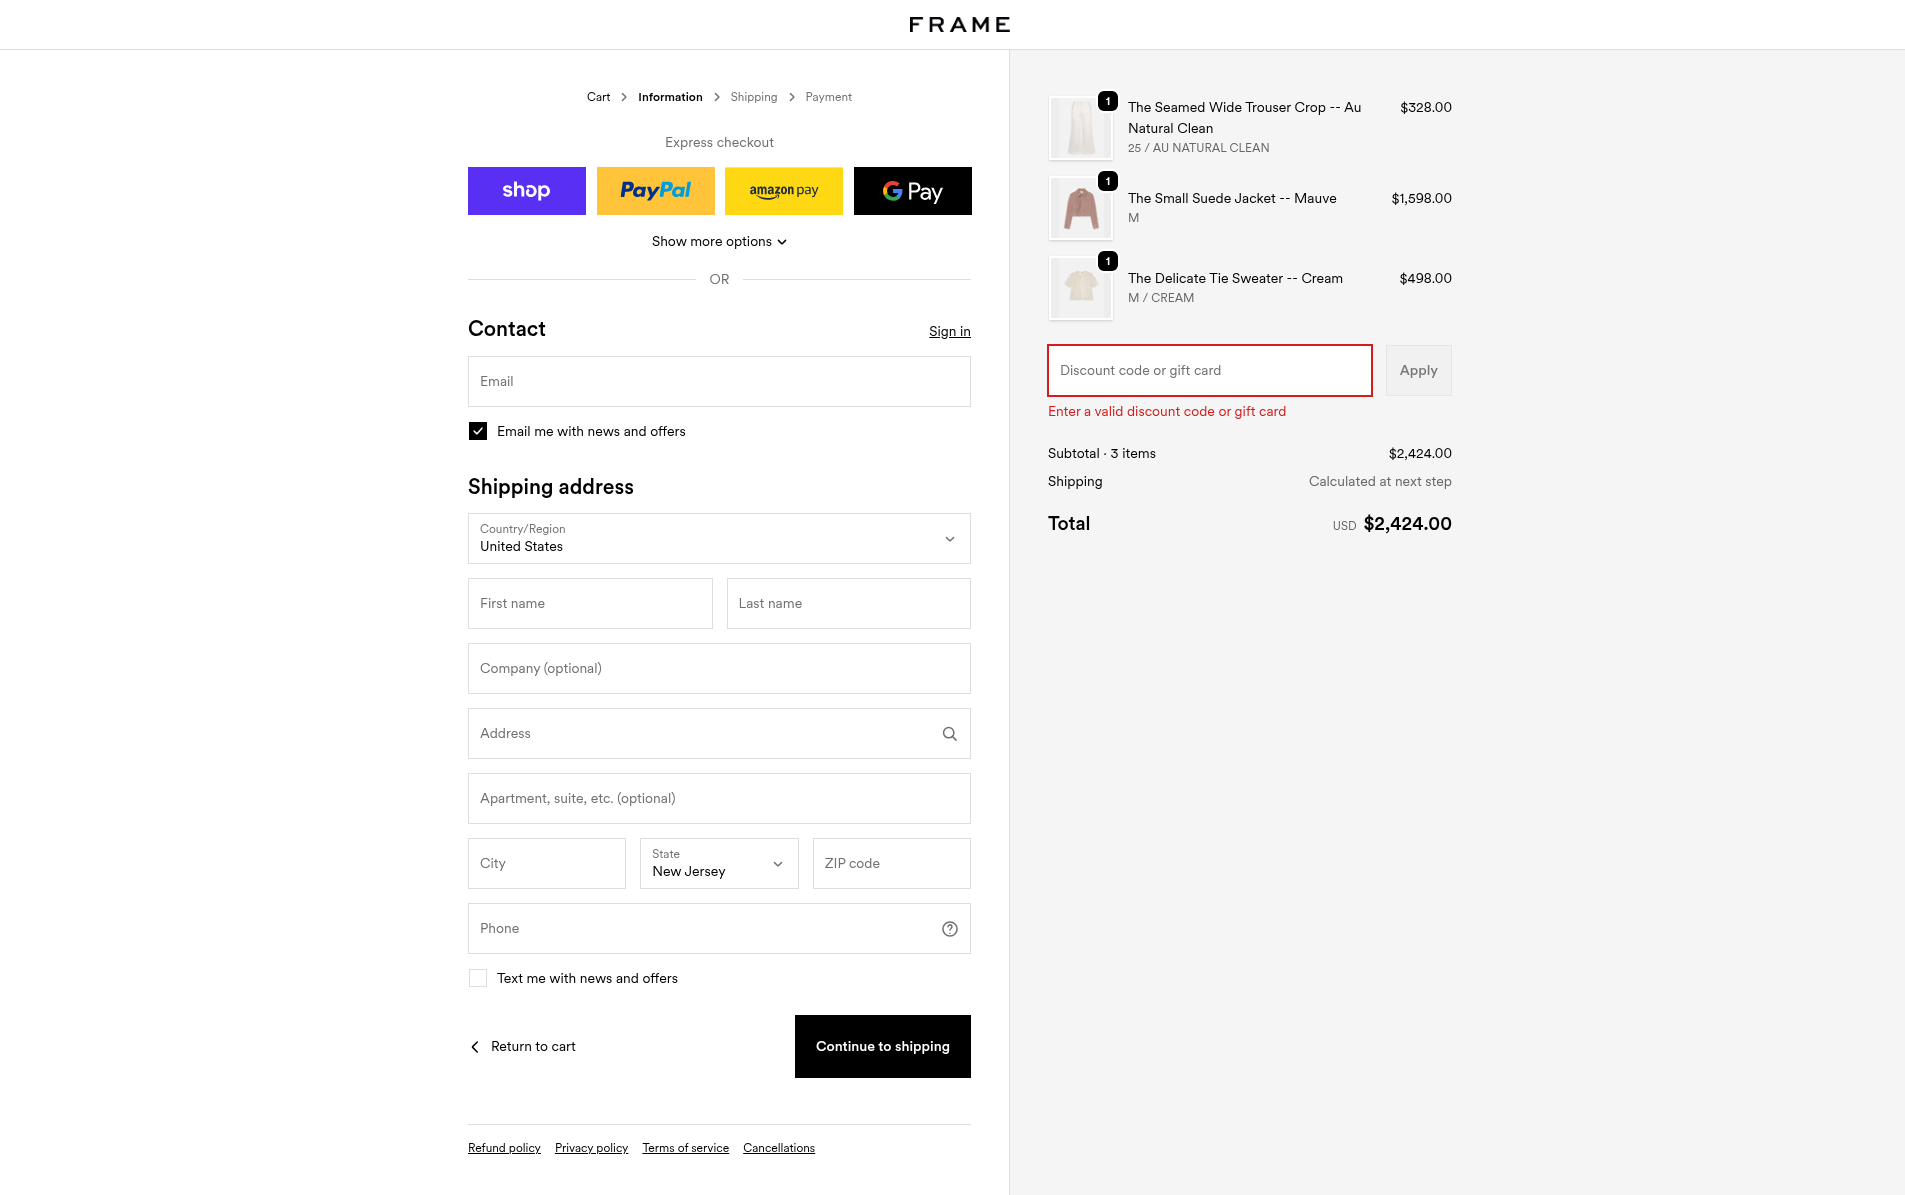Choose the Amazon Pay express button

[x=783, y=191]
